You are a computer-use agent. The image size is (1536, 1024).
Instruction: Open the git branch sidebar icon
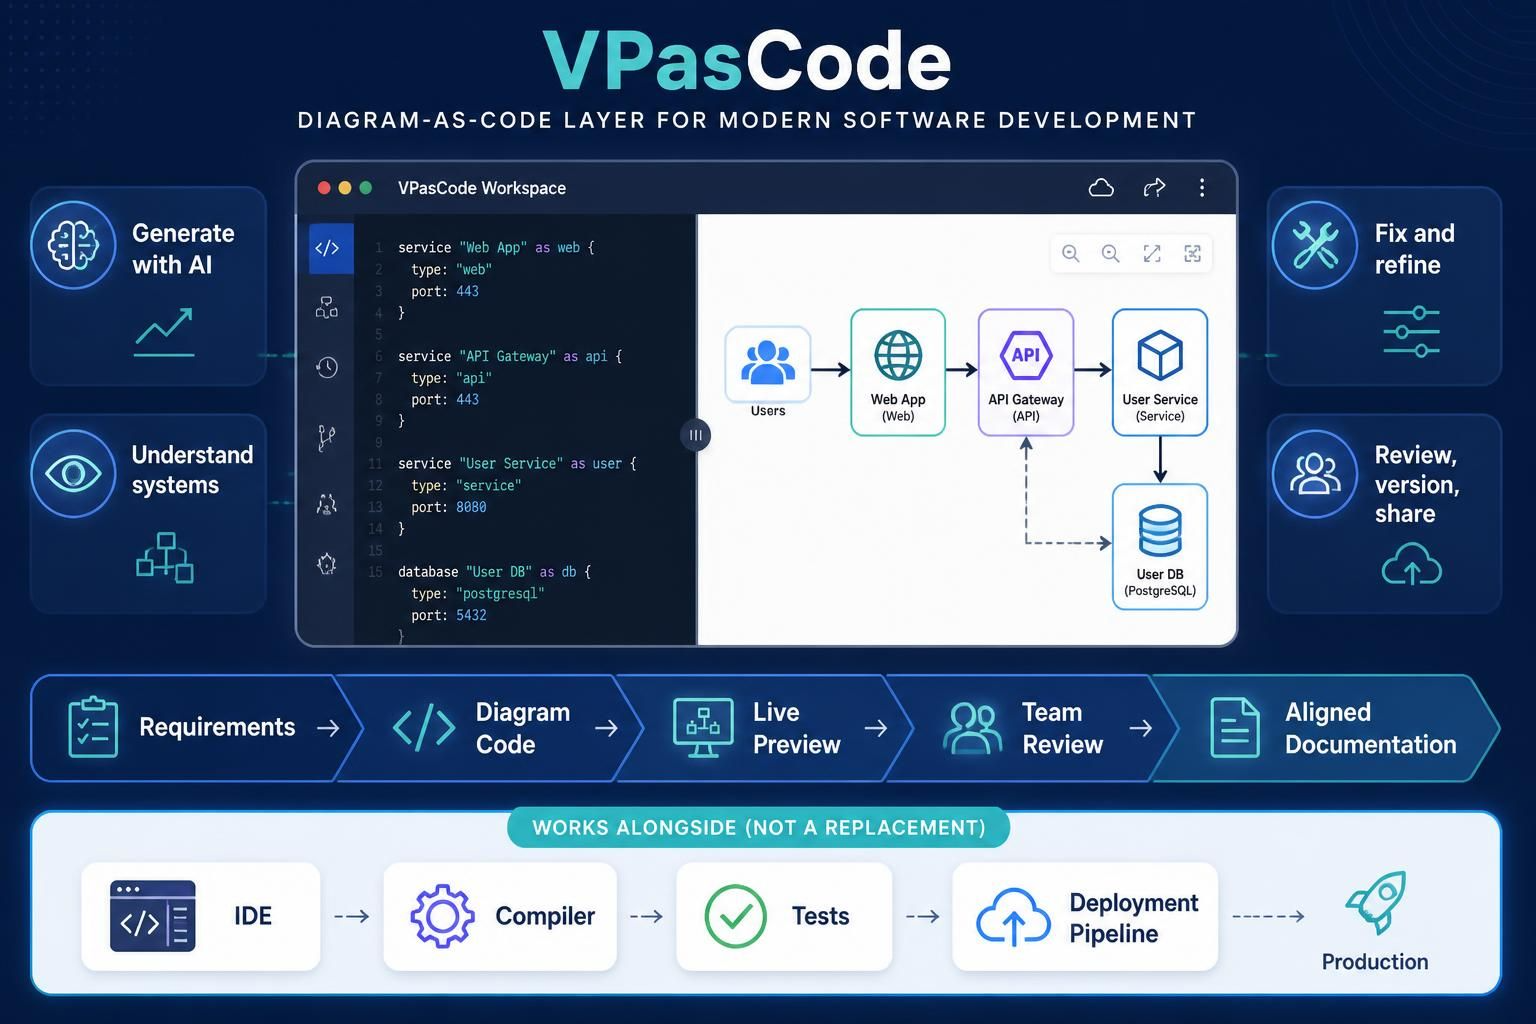point(327,437)
